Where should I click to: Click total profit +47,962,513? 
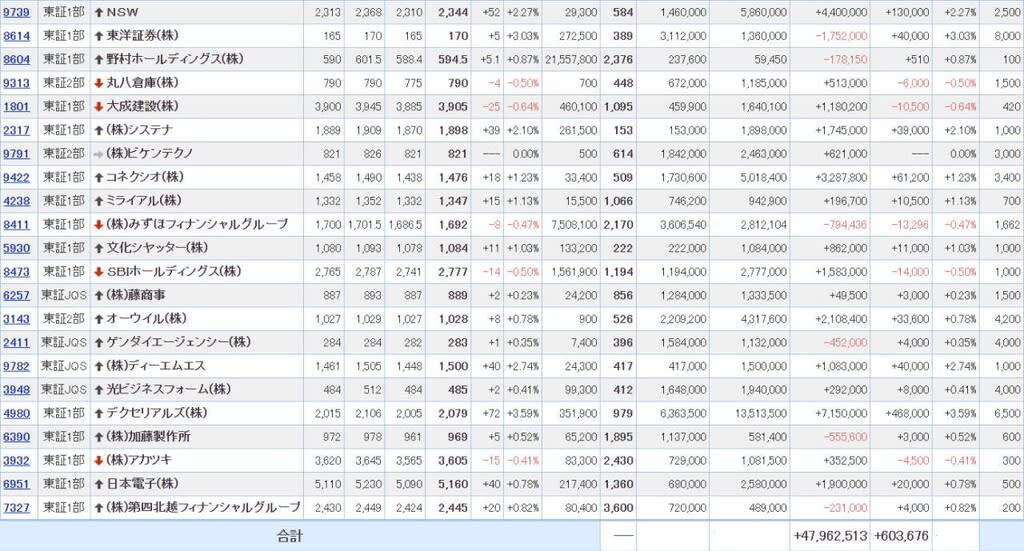click(830, 536)
